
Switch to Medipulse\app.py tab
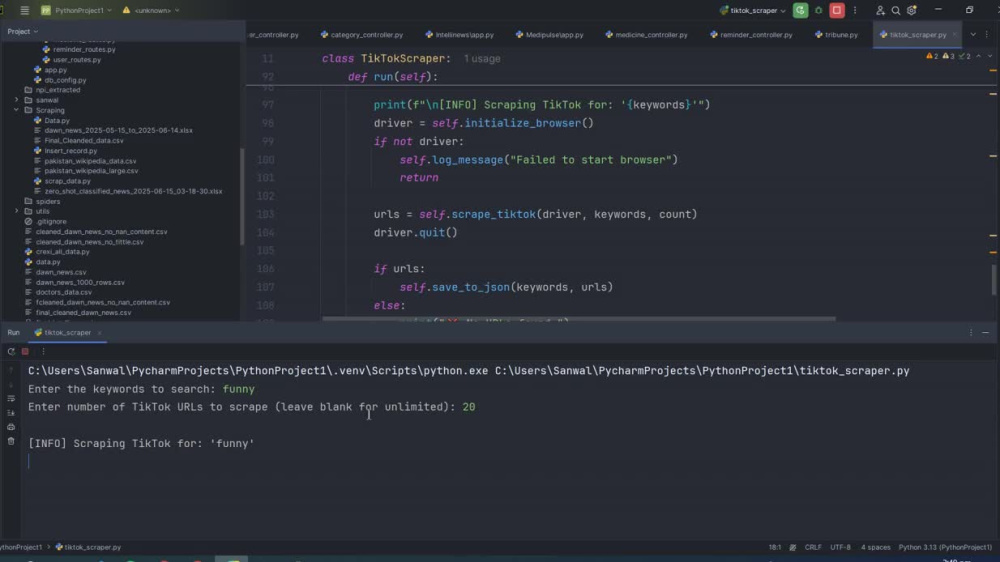[x=549, y=34]
